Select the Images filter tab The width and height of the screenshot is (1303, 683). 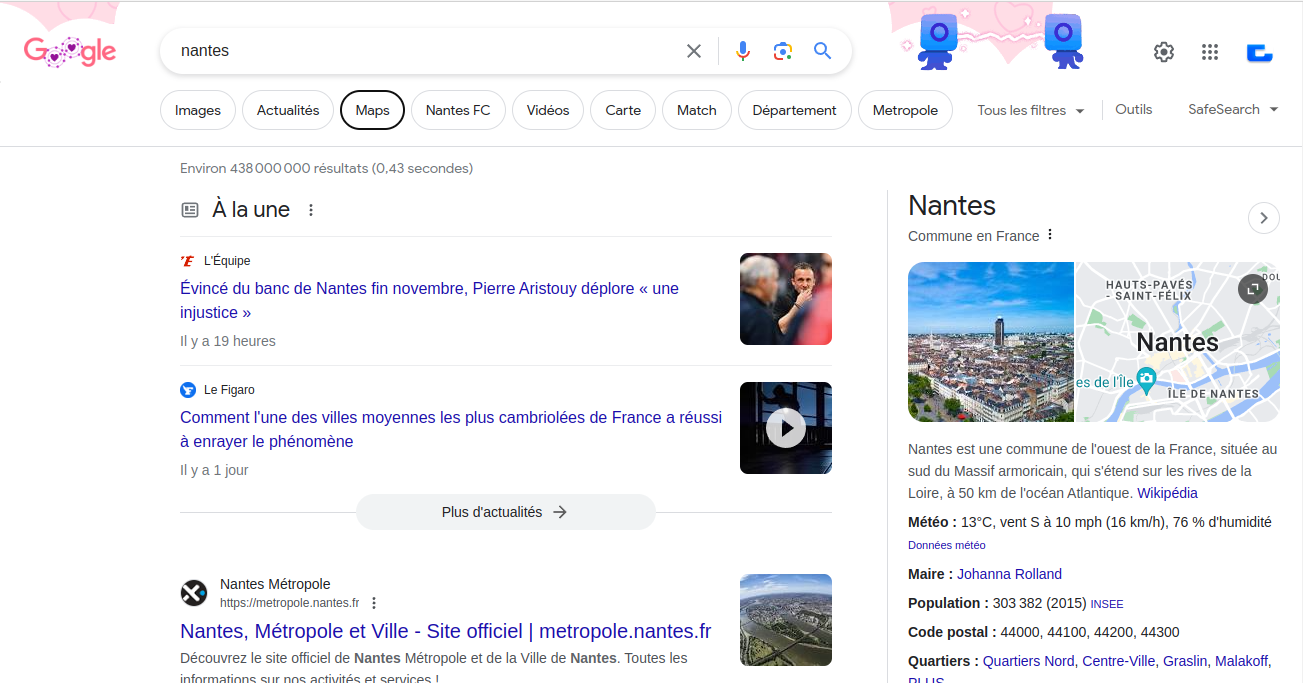(x=198, y=110)
